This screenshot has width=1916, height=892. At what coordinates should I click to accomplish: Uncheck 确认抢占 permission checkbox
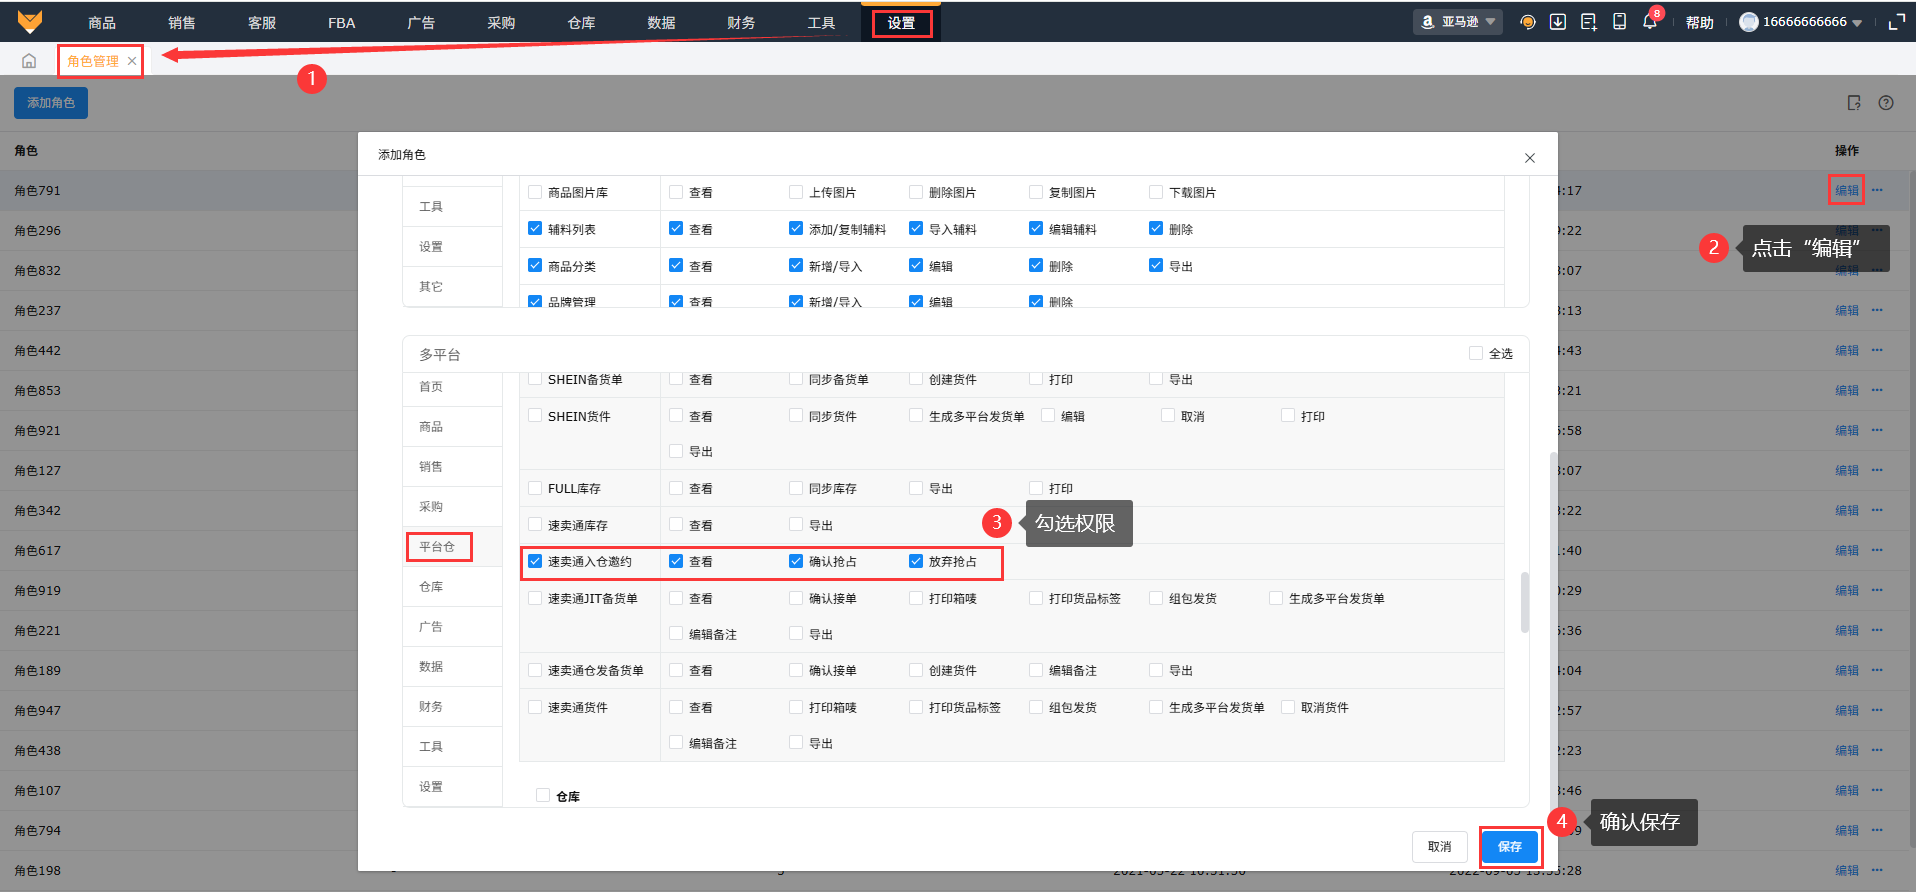point(796,561)
